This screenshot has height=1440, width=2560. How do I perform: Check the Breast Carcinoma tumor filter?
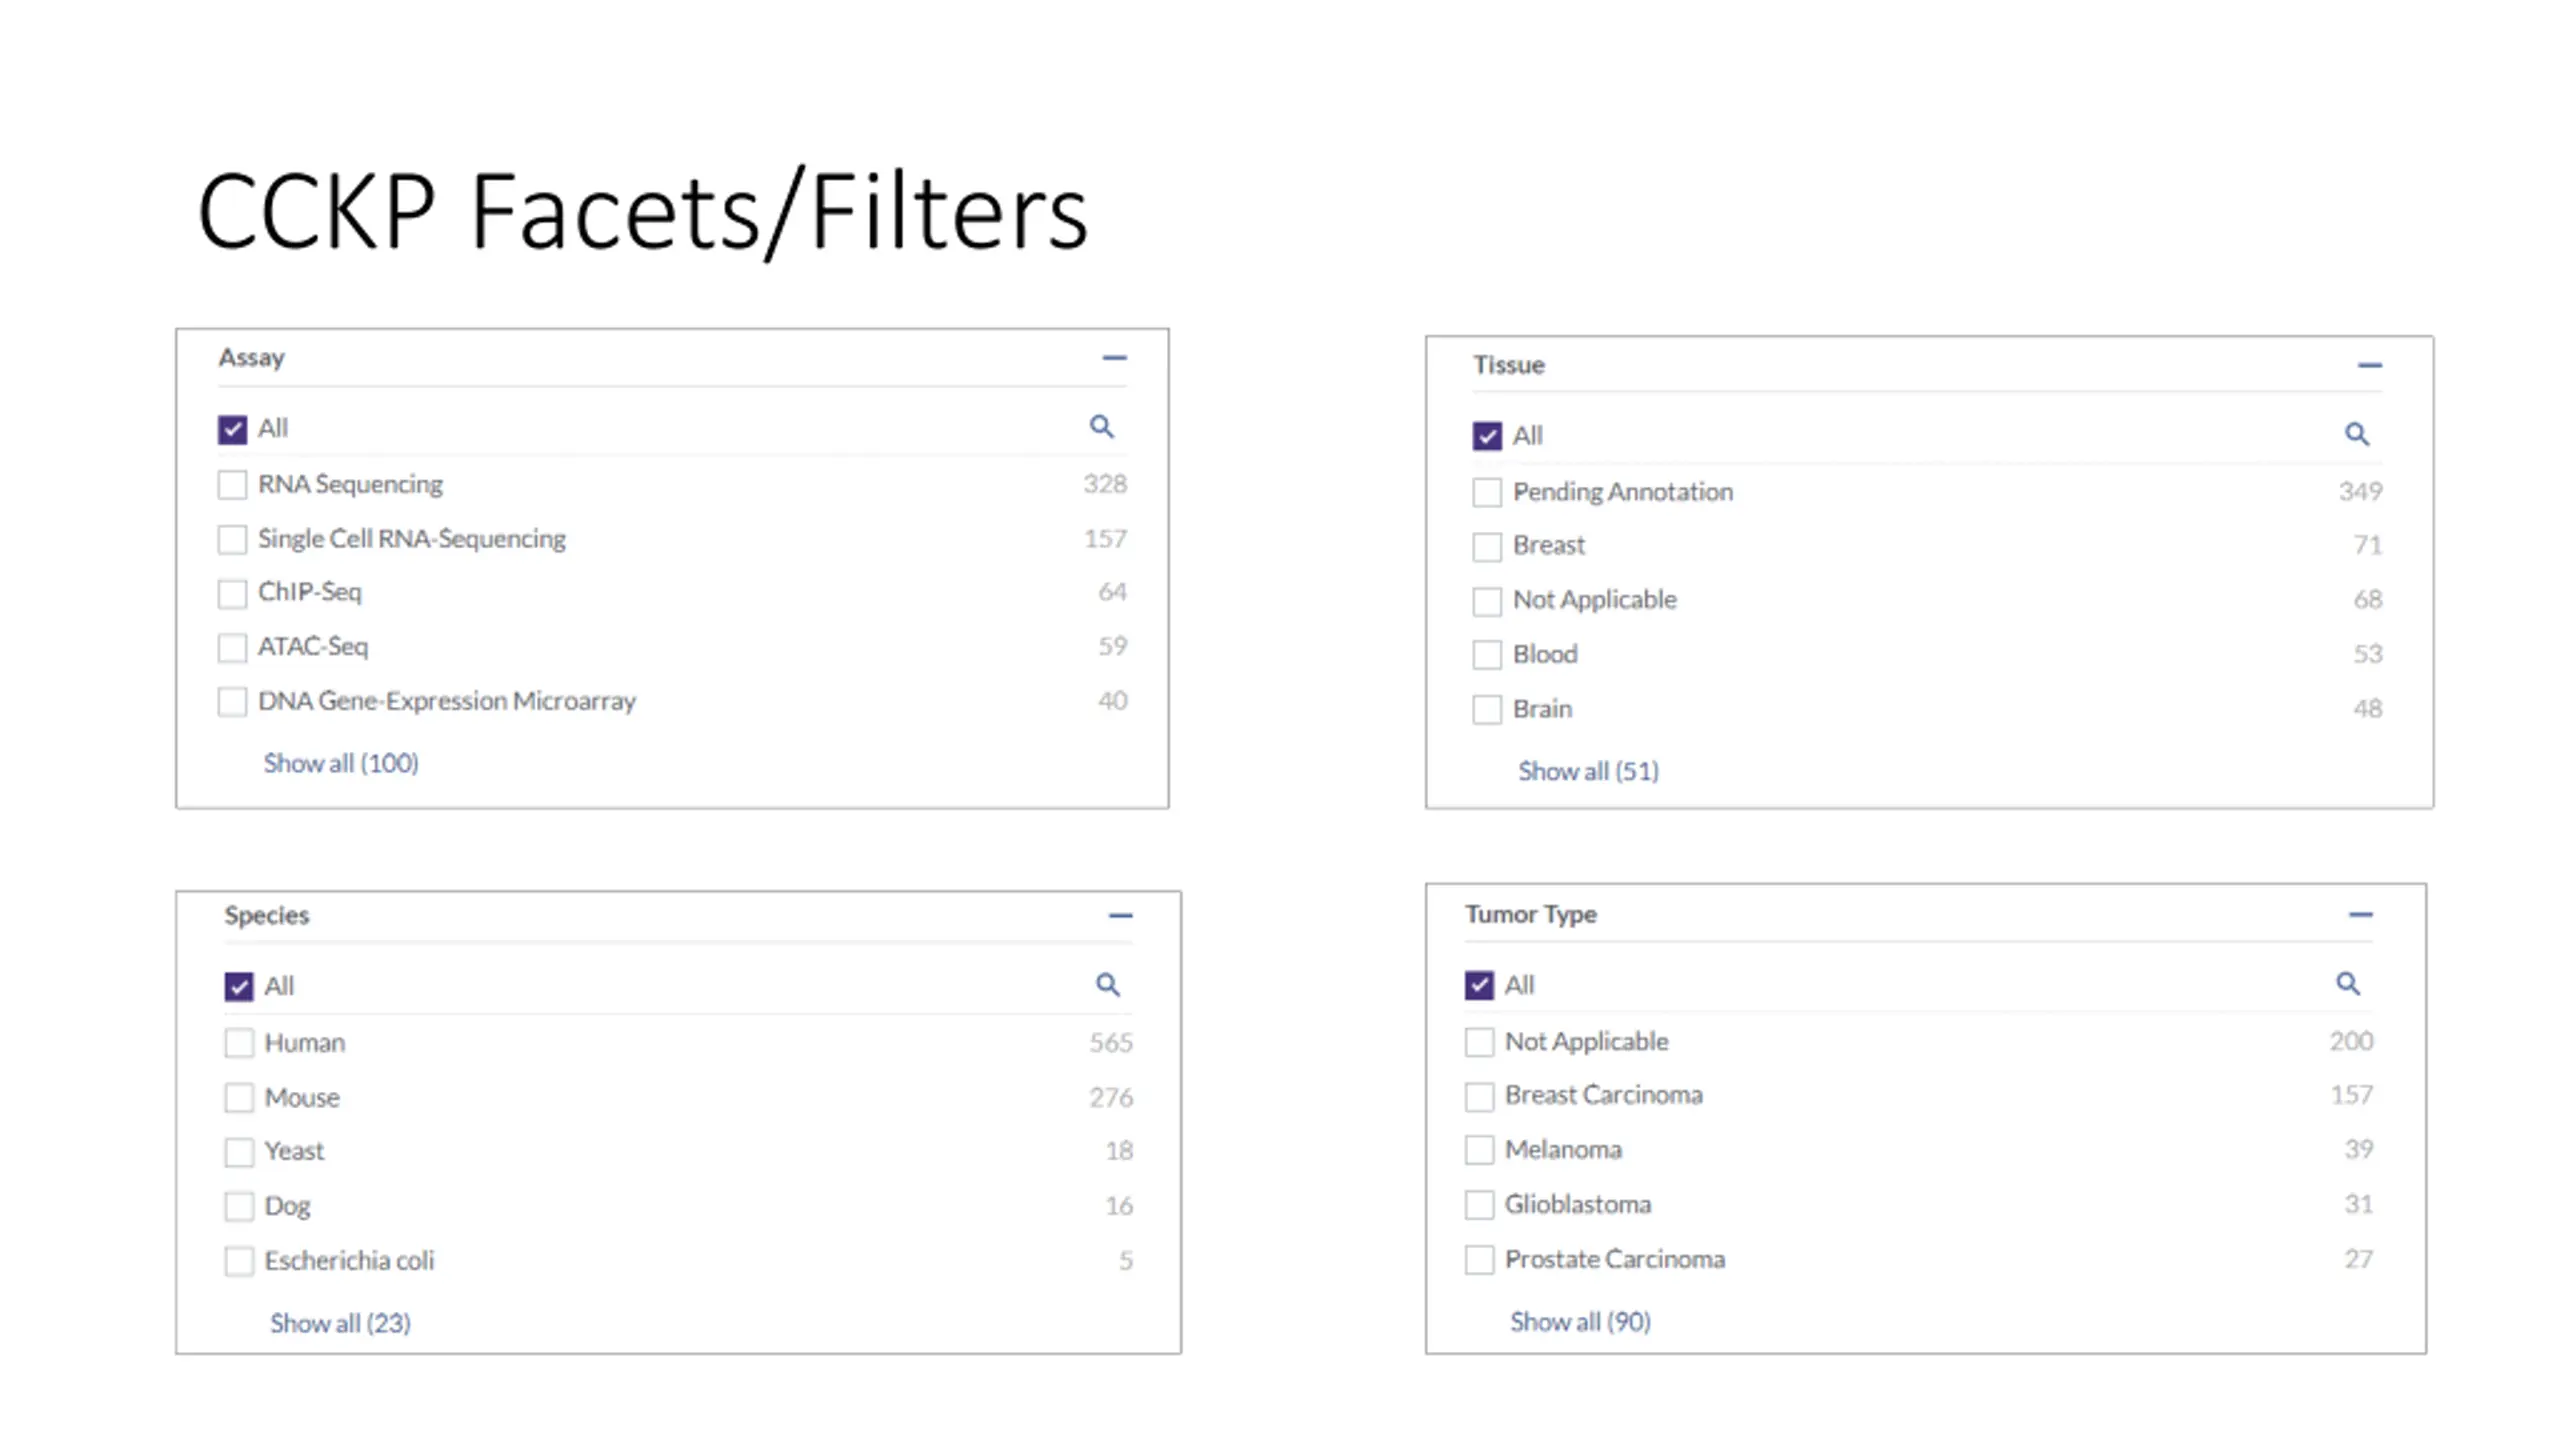point(1479,1096)
